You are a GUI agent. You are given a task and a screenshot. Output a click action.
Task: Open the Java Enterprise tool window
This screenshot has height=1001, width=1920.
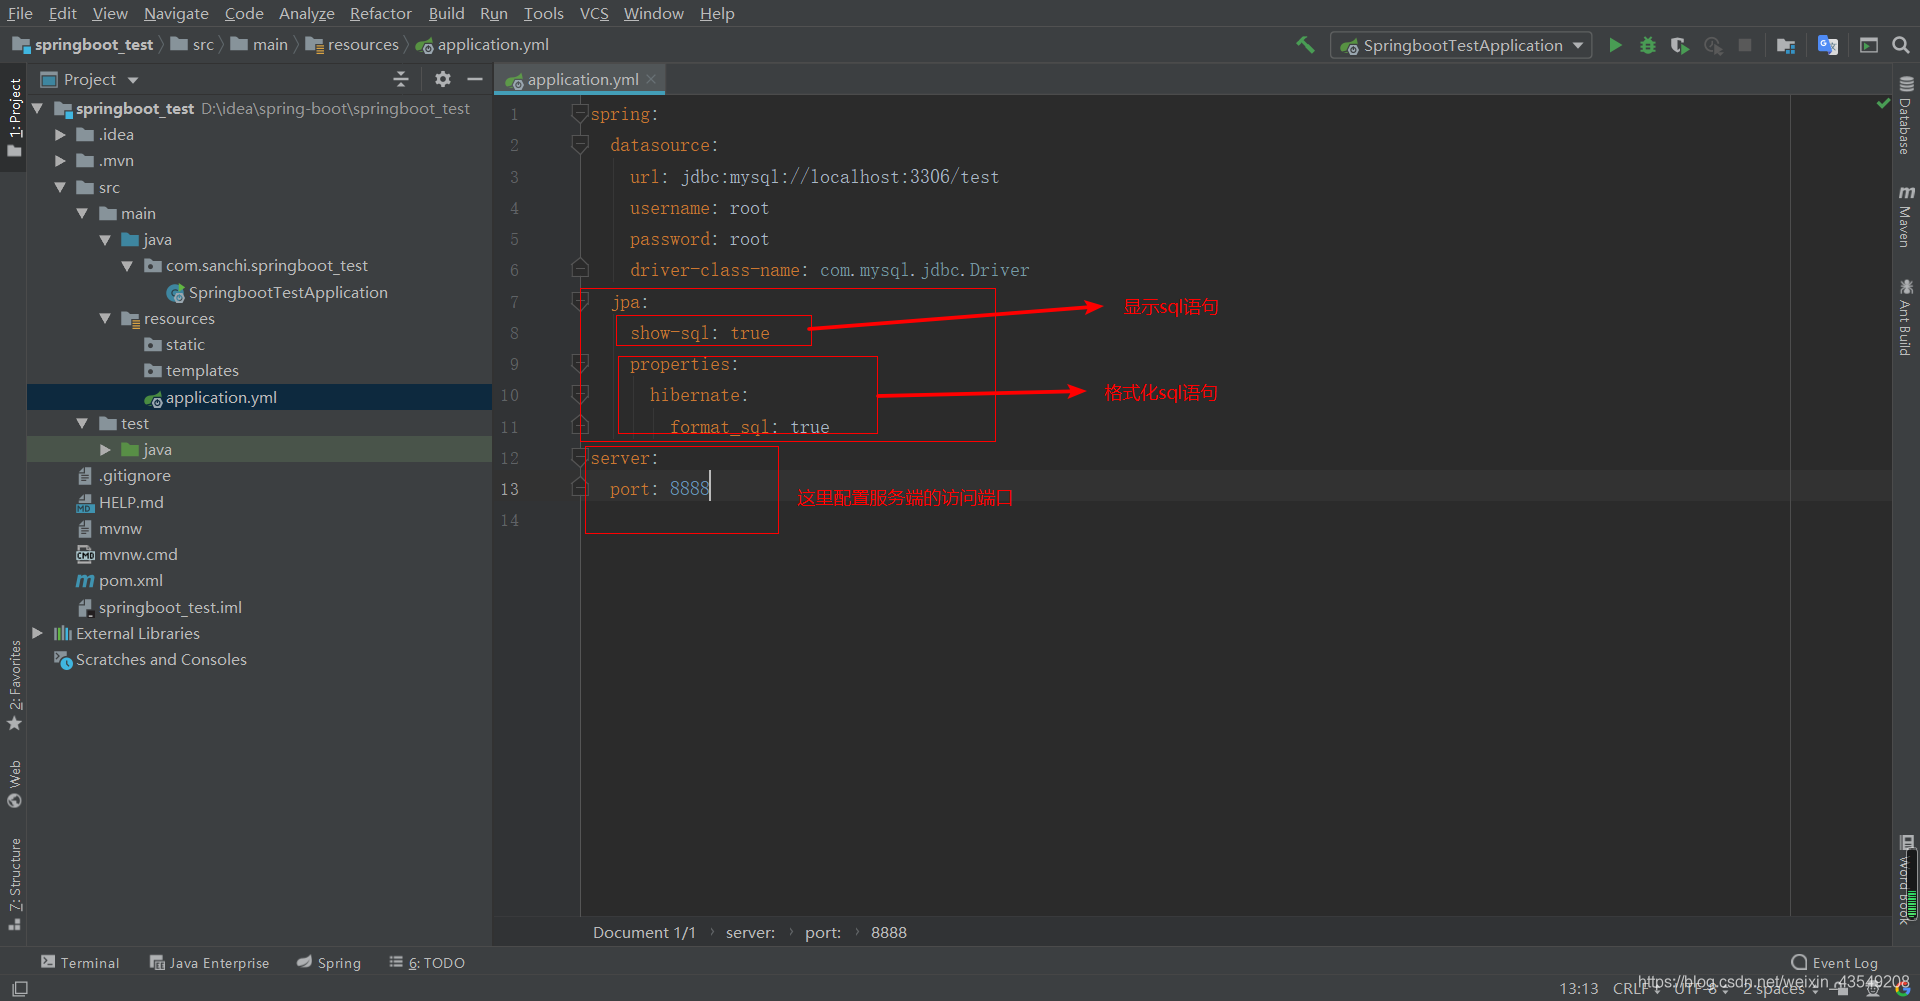[209, 963]
